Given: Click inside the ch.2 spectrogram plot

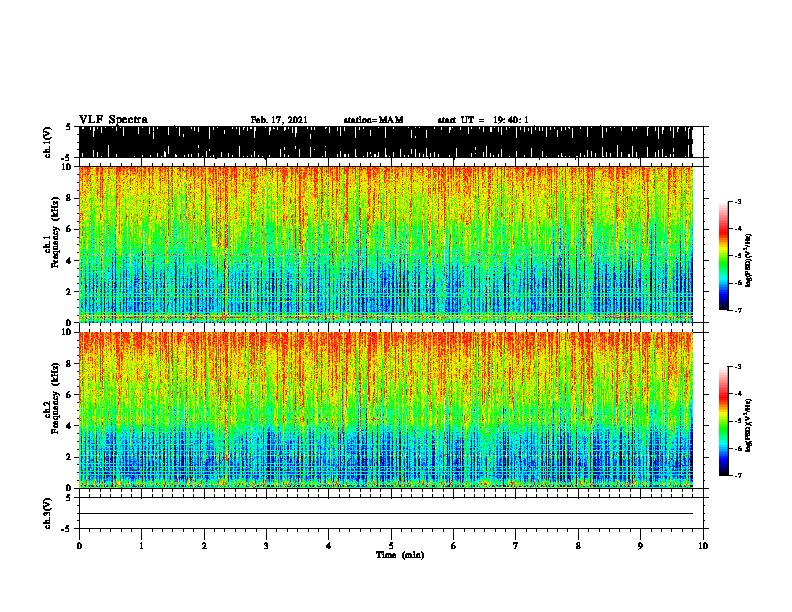Looking at the screenshot, I should pos(385,410).
